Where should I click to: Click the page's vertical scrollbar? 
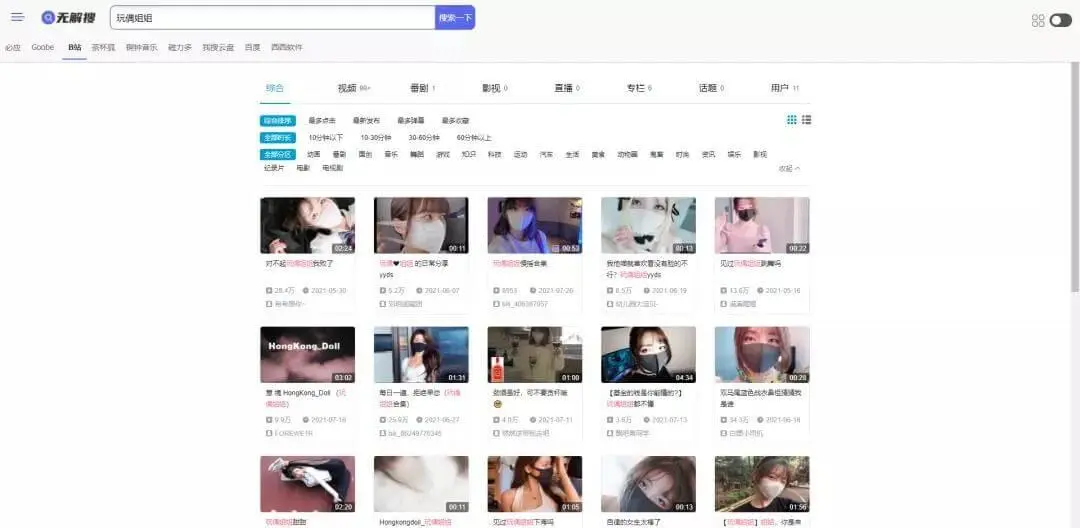1074,176
